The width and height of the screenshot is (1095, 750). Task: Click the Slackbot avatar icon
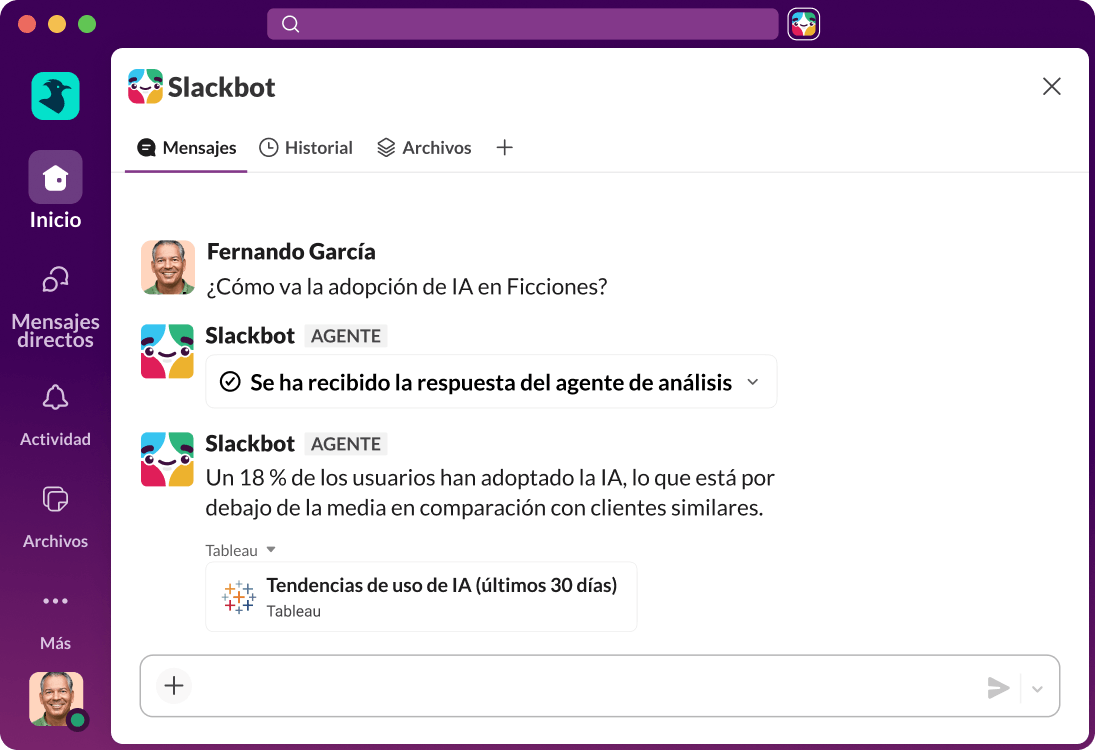tap(168, 351)
